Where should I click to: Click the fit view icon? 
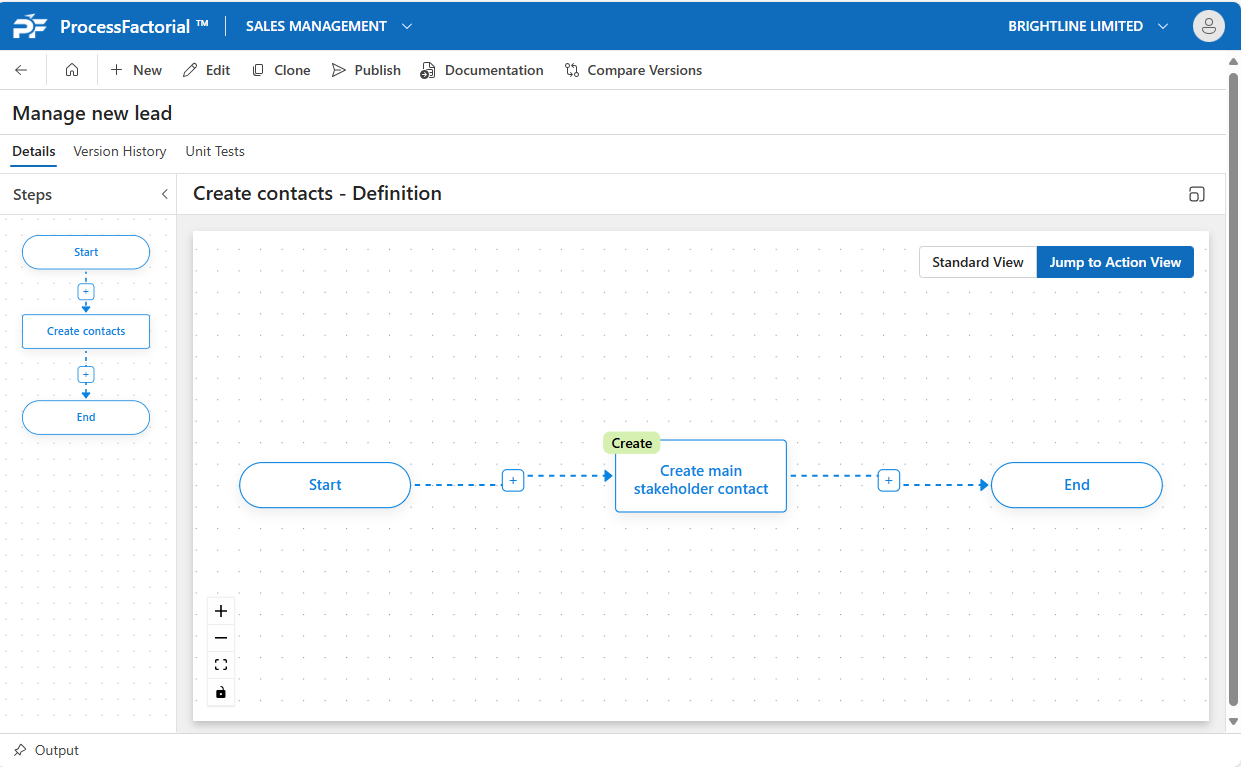221,665
